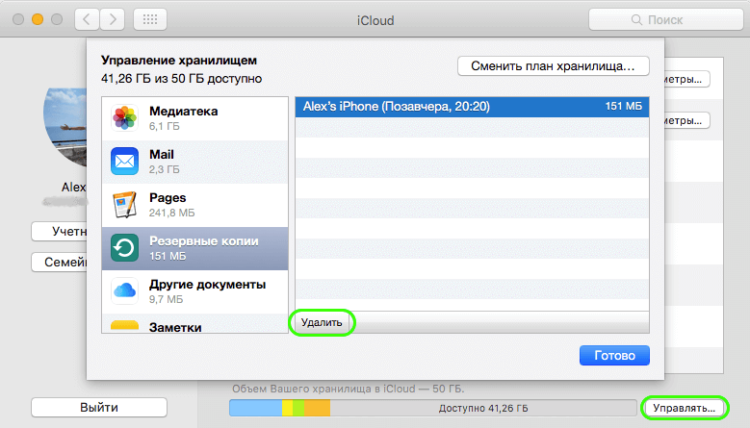Click the Доступно 41,26 ГБ storage bar label
Image resolution: width=750 pixels, height=428 pixels.
tap(483, 408)
